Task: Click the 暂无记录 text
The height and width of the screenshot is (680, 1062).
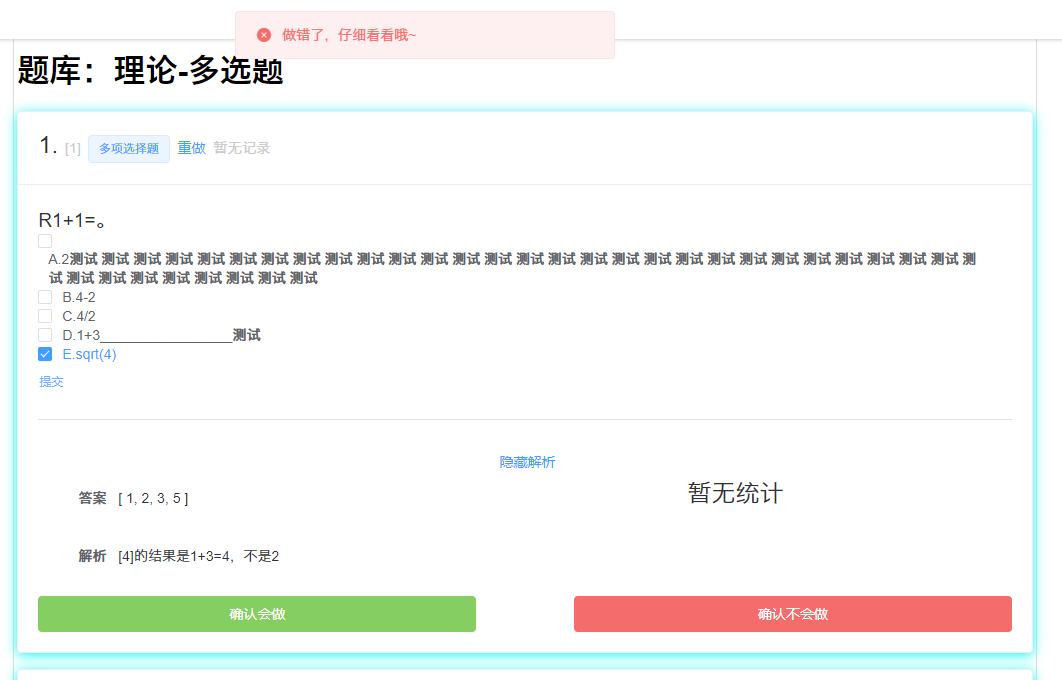Action: click(x=242, y=148)
